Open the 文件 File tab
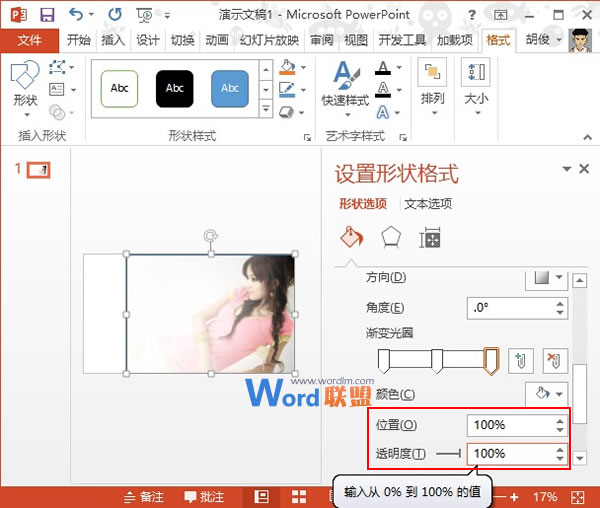Viewport: 600px width, 508px height. (29, 40)
